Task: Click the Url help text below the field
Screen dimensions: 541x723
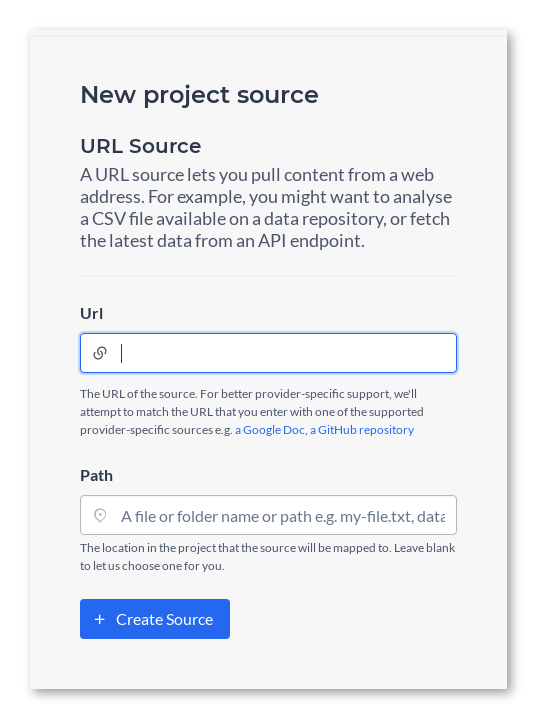Action: tap(252, 412)
